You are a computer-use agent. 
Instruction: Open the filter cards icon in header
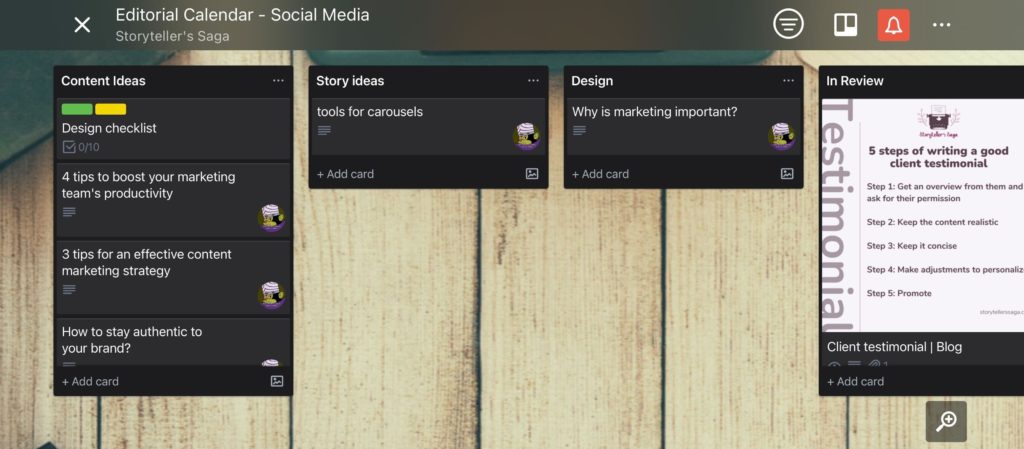point(788,25)
